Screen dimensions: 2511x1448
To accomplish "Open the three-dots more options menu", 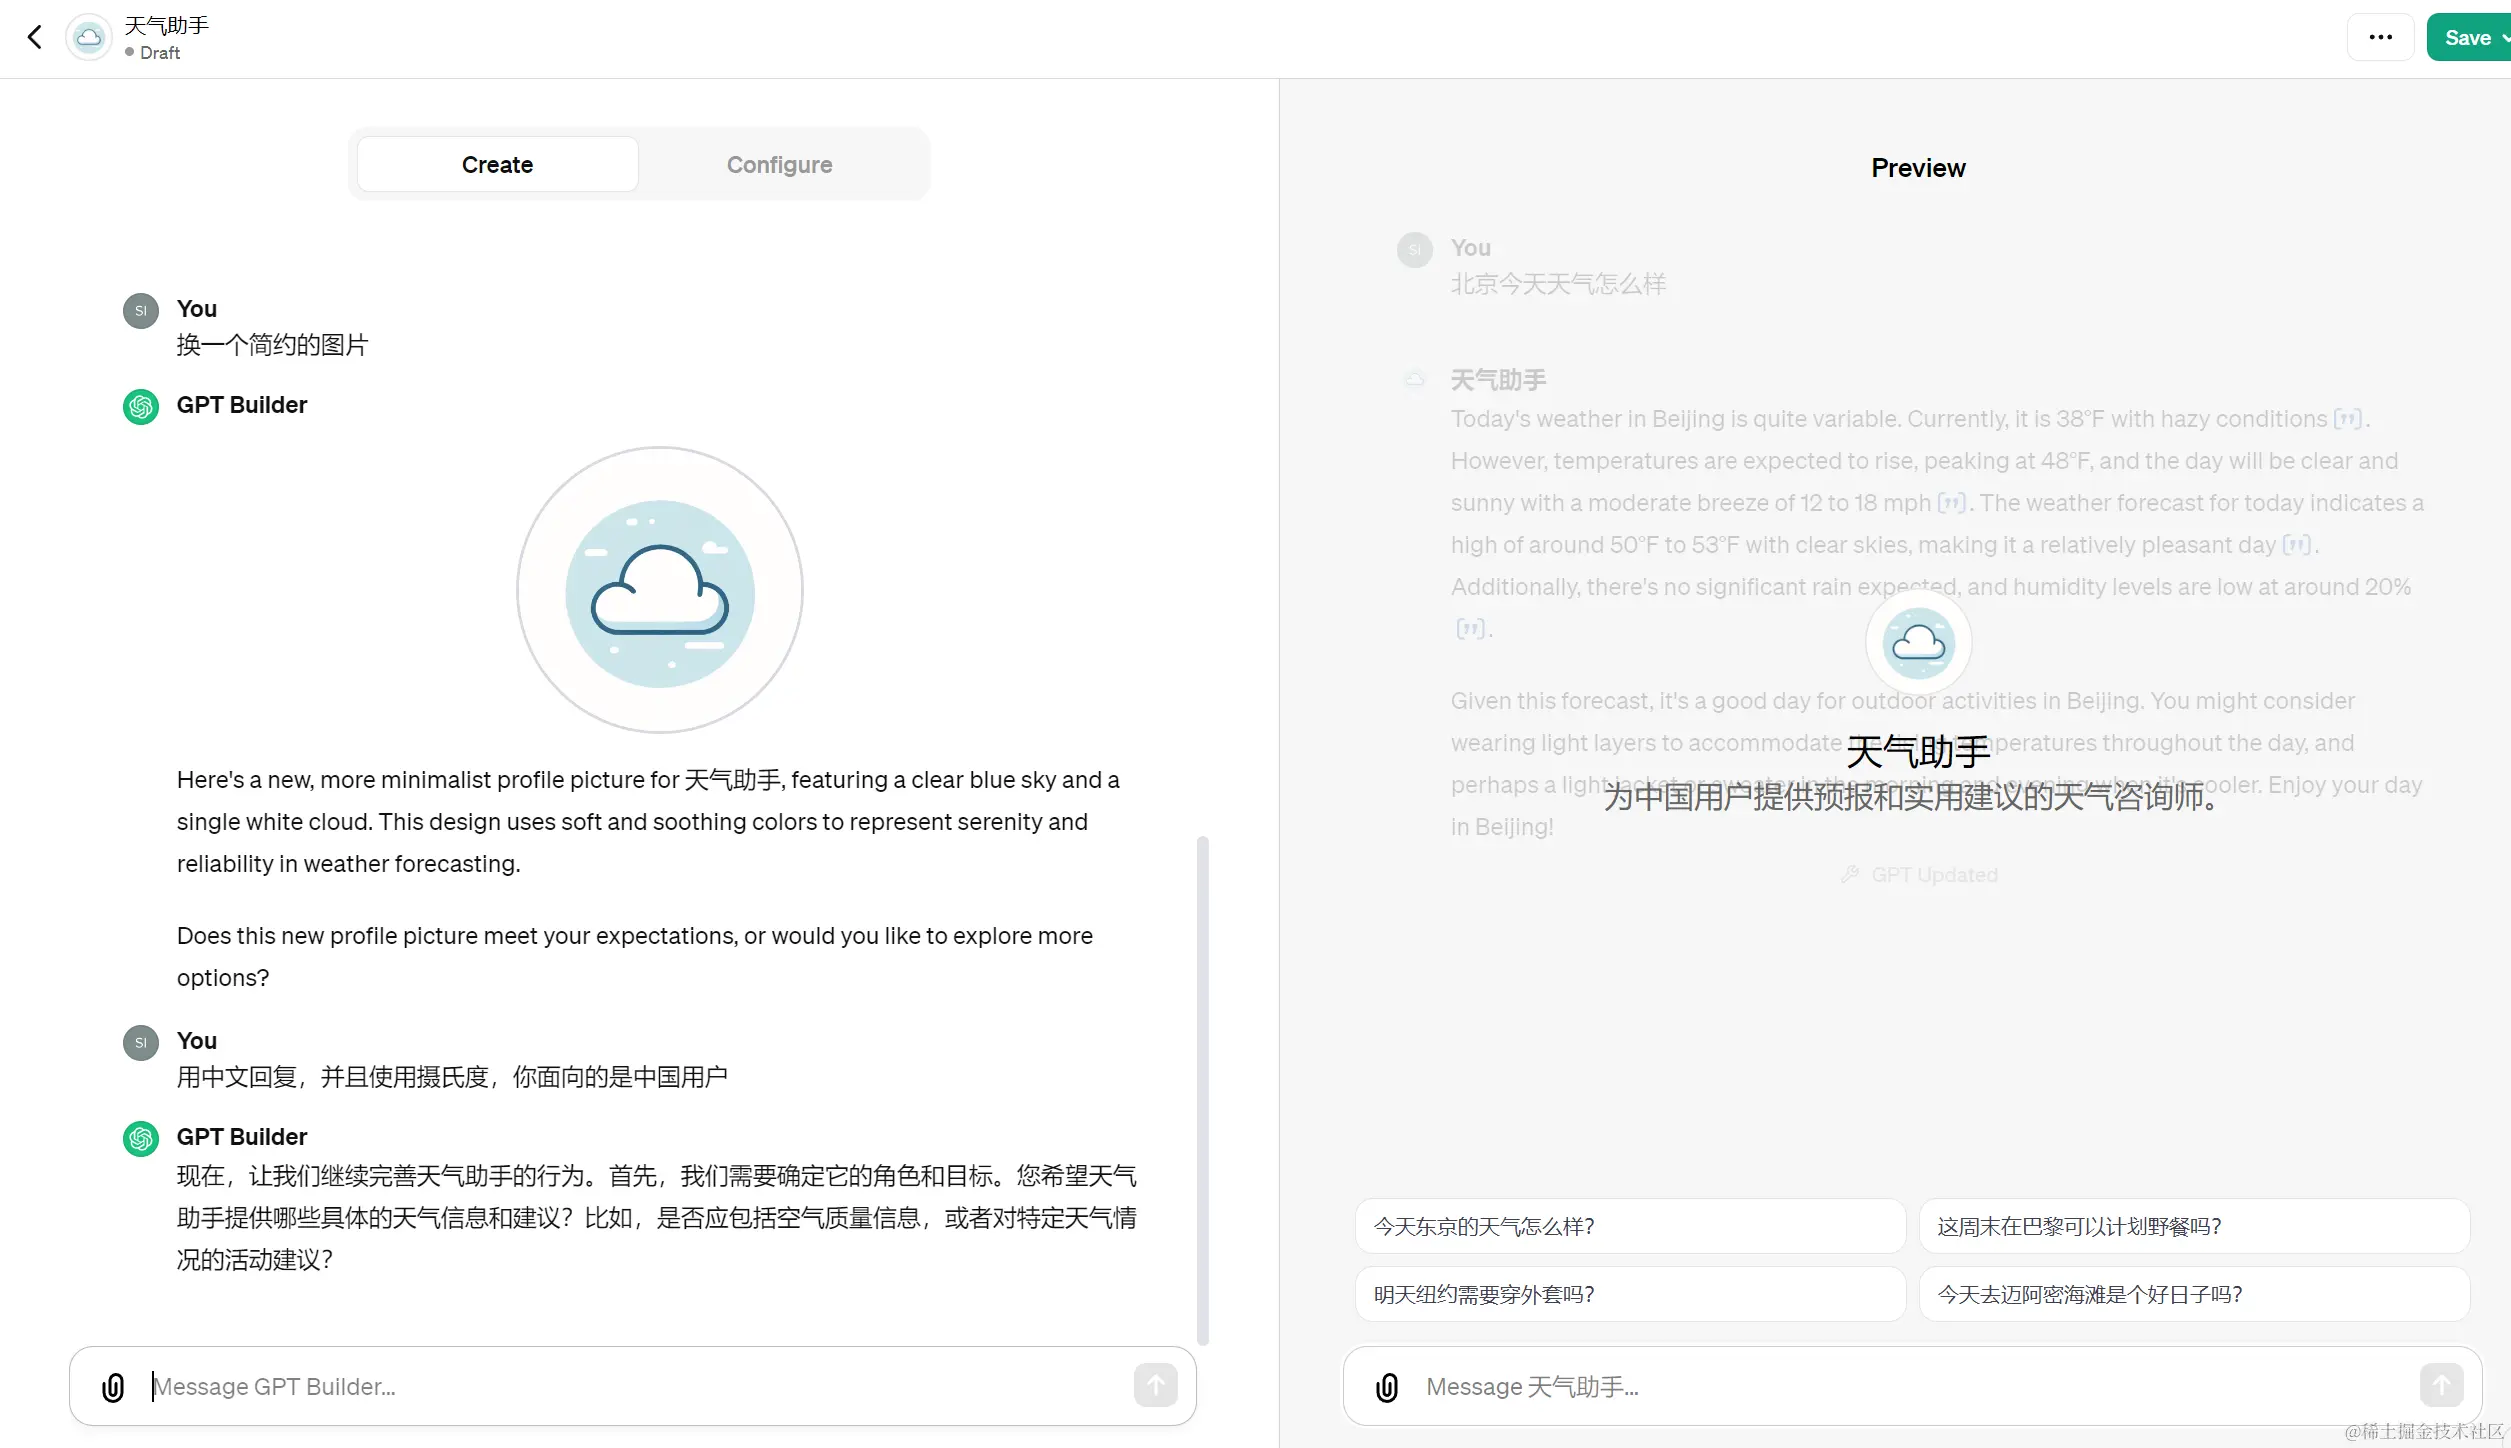I will pos(2380,38).
